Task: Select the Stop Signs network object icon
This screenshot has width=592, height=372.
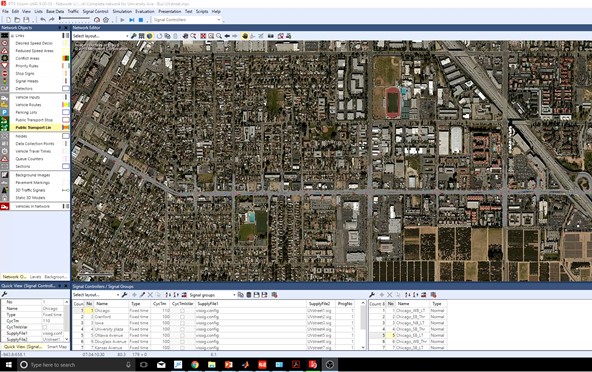Action: [x=5, y=73]
